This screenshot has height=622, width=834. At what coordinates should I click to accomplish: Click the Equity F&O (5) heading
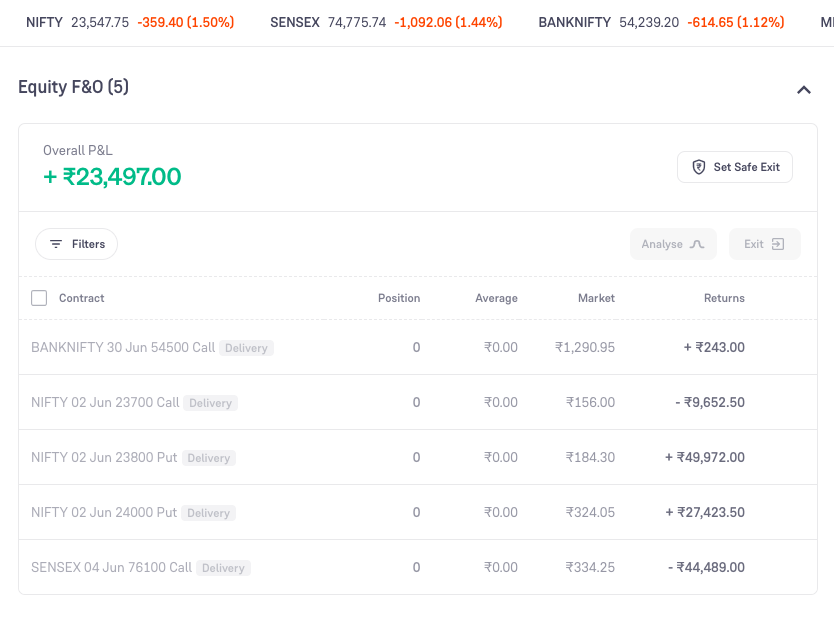point(73,87)
